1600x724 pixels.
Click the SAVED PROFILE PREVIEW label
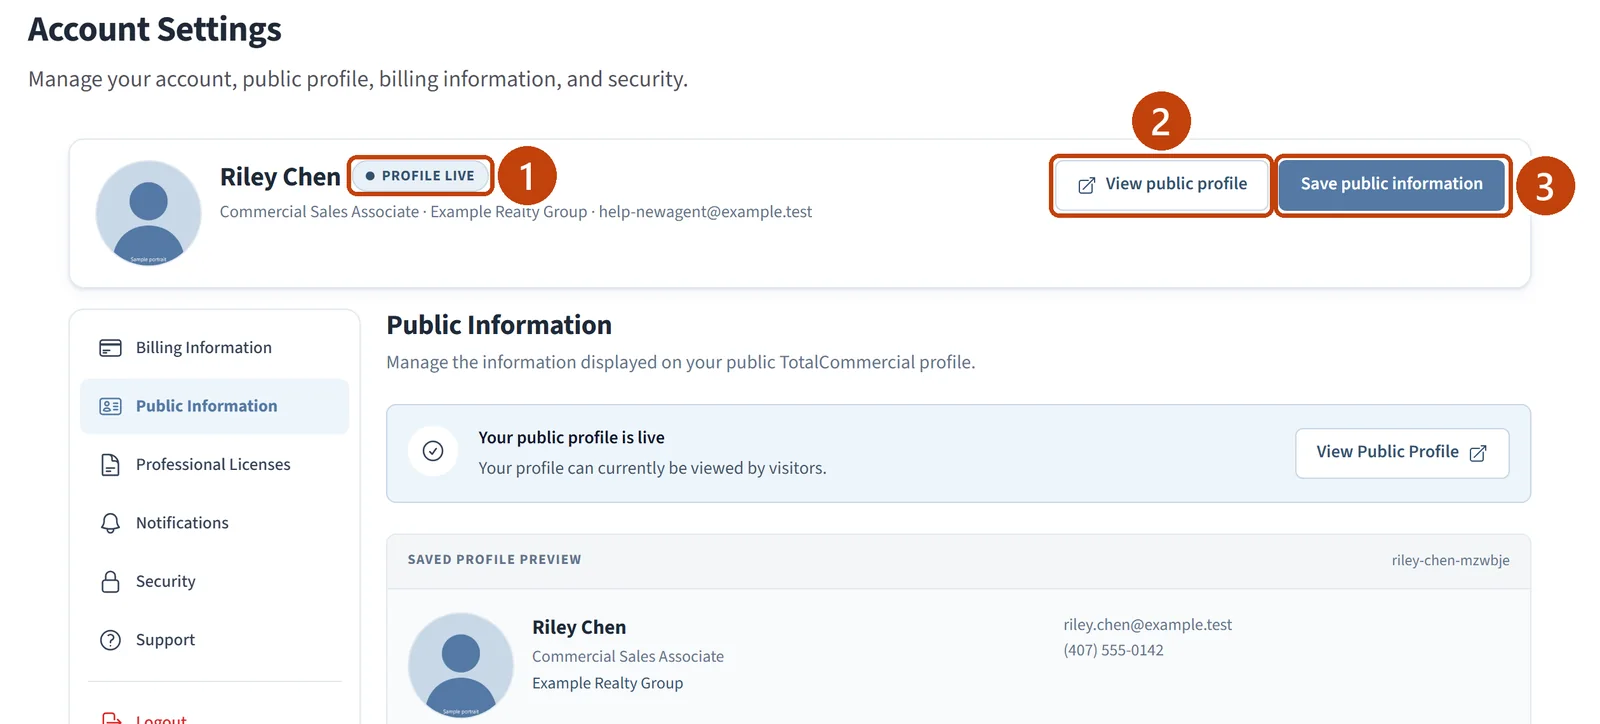[494, 560]
